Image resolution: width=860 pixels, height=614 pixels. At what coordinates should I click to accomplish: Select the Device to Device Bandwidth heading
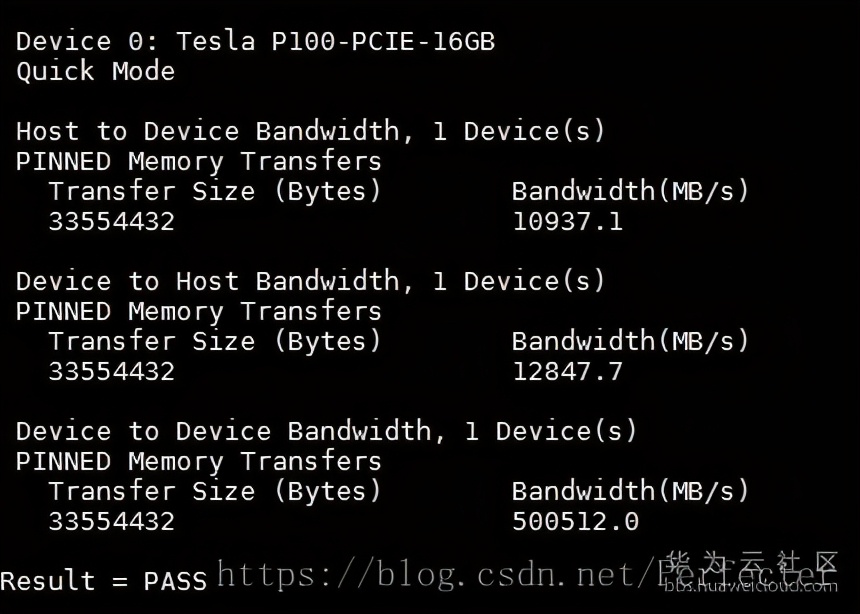point(326,431)
